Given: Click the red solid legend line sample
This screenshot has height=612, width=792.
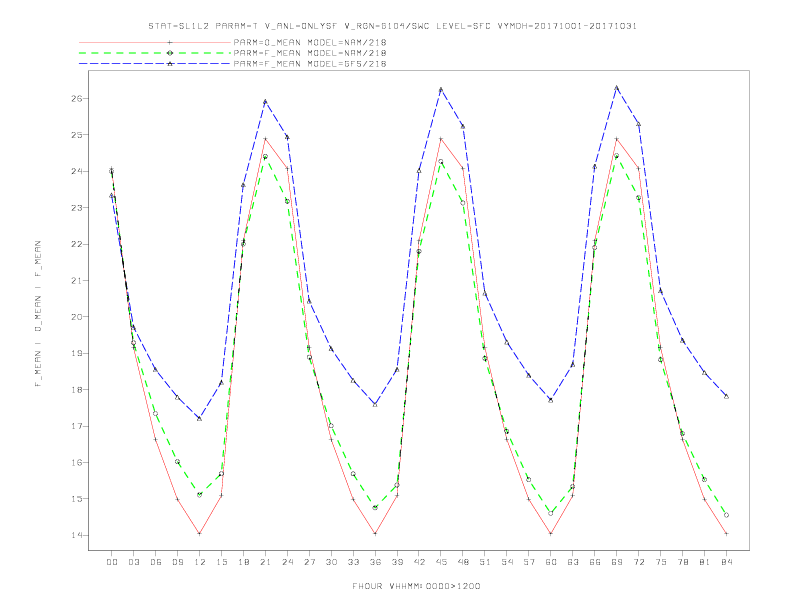Looking at the screenshot, I should pos(155,42).
